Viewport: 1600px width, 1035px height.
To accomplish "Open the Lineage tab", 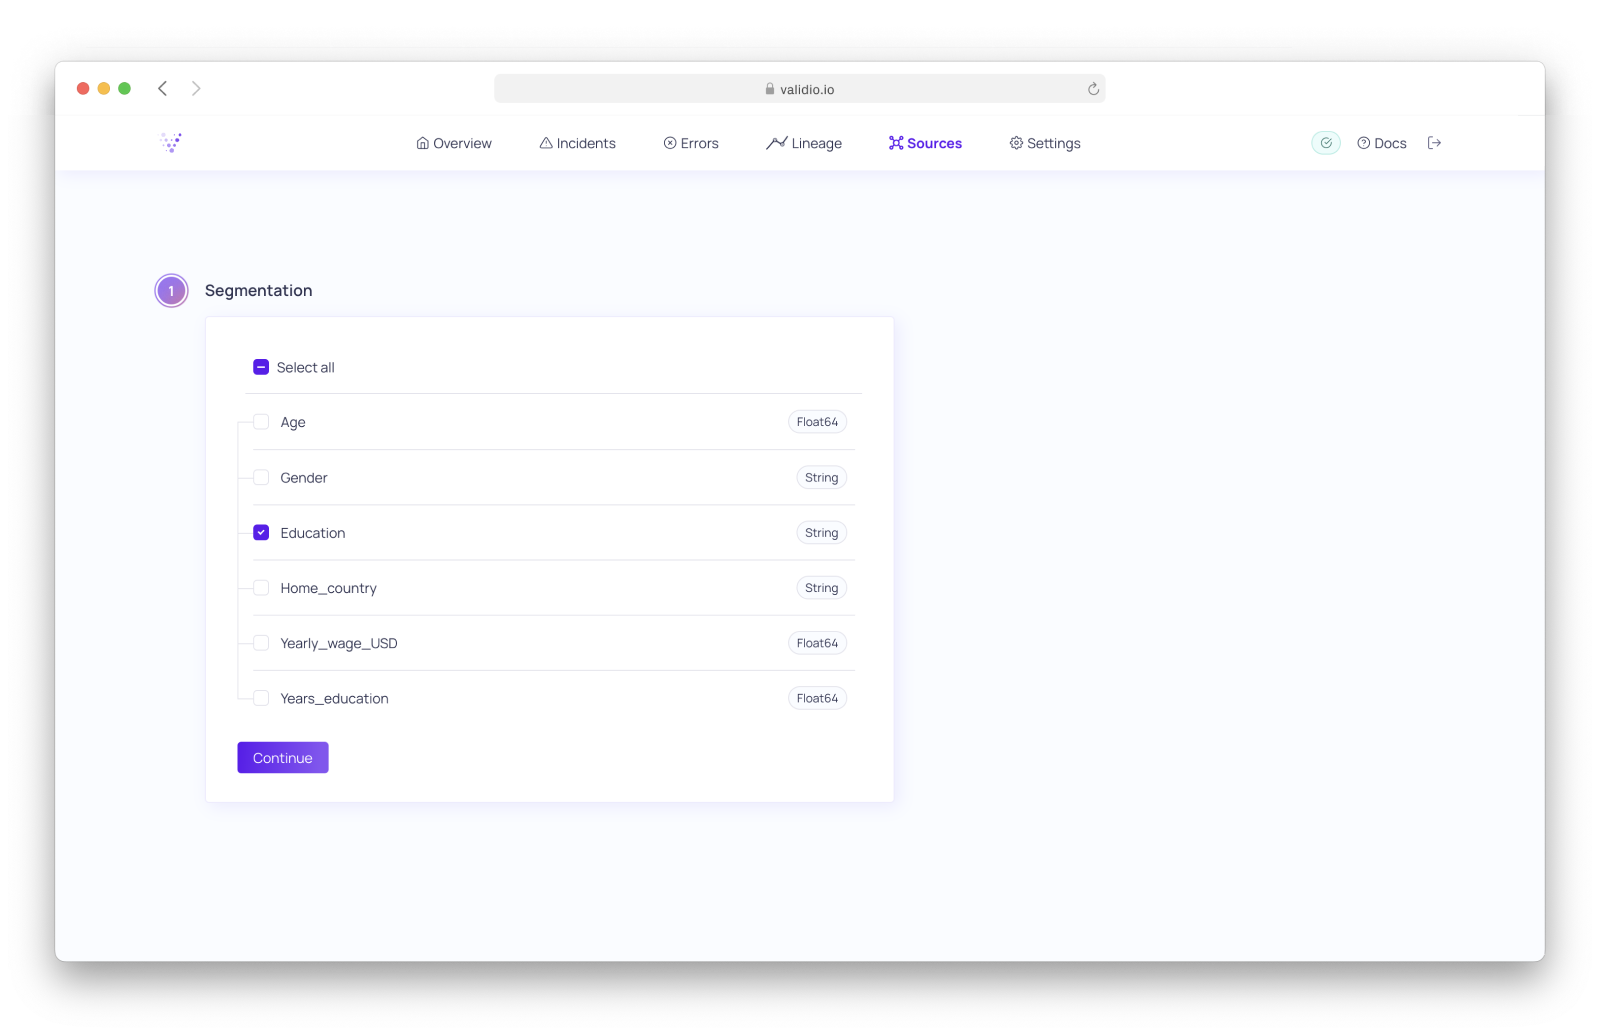I will [x=804, y=143].
